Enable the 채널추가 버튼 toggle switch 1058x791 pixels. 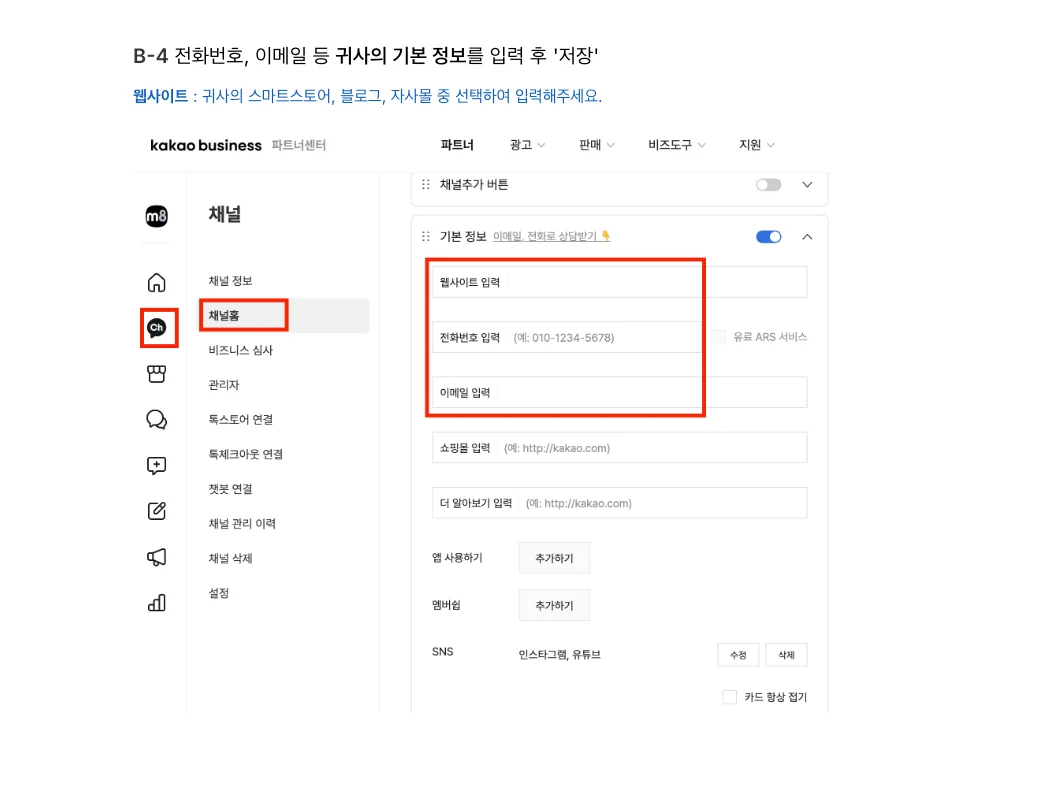(768, 185)
